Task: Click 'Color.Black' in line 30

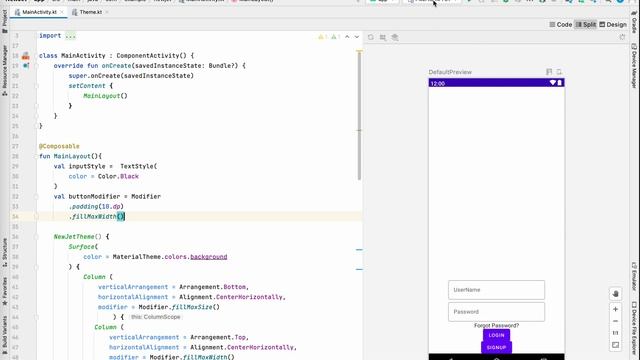Action: 118,176
